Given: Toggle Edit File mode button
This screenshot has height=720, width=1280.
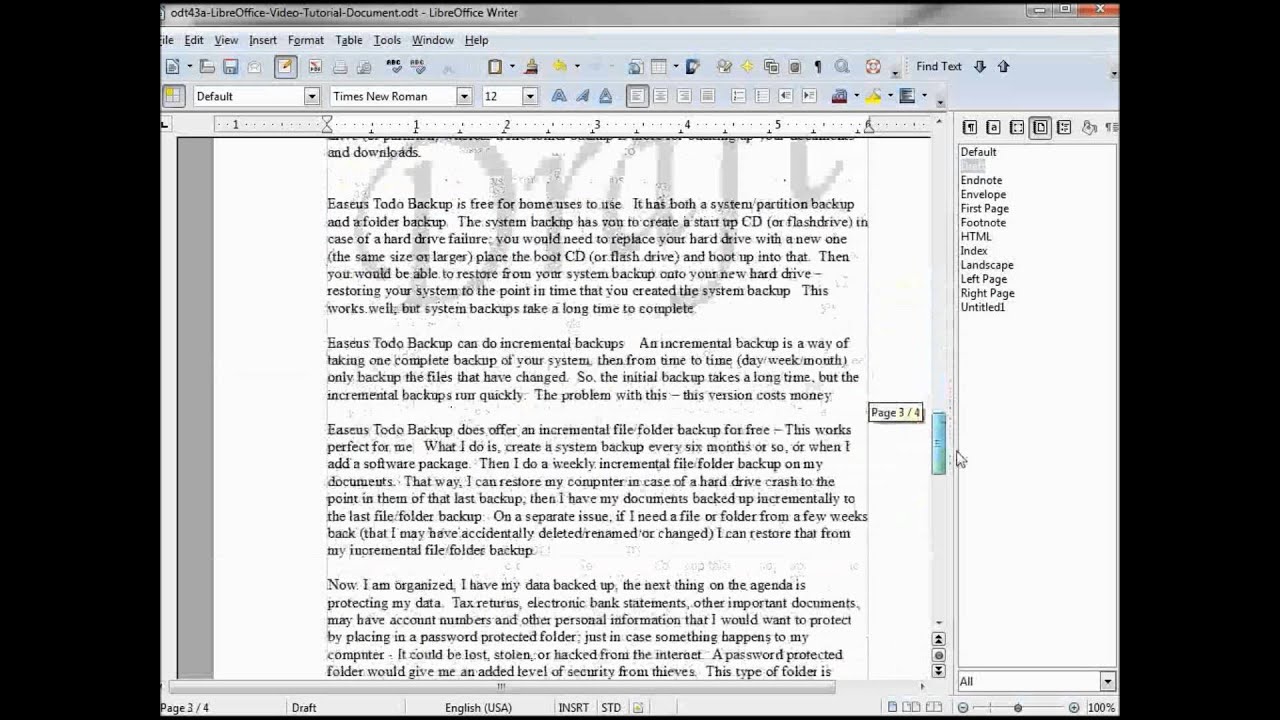Looking at the screenshot, I should [x=285, y=67].
